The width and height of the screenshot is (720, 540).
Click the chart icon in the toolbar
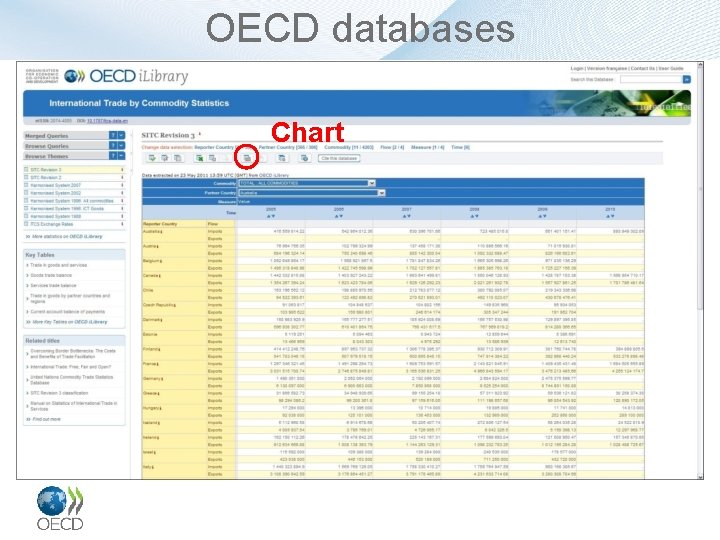pyautogui.click(x=247, y=158)
